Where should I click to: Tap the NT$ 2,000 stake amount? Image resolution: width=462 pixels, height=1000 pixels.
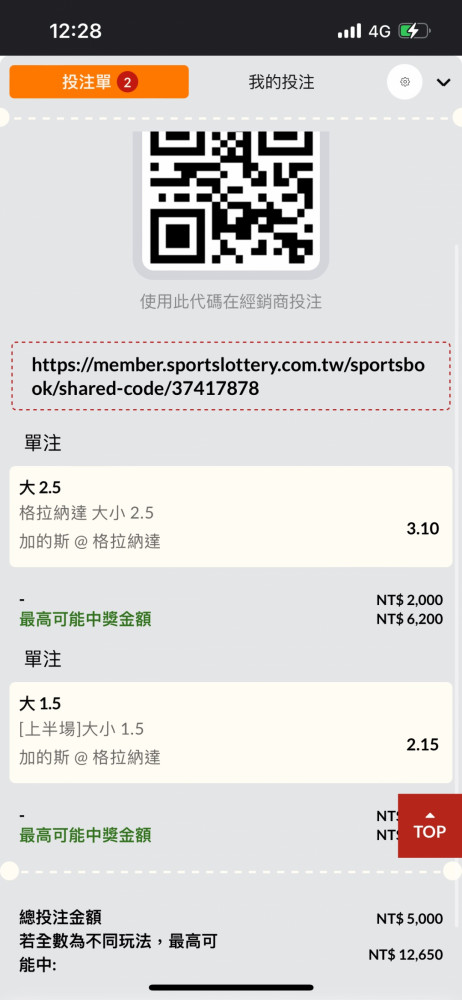(x=409, y=600)
